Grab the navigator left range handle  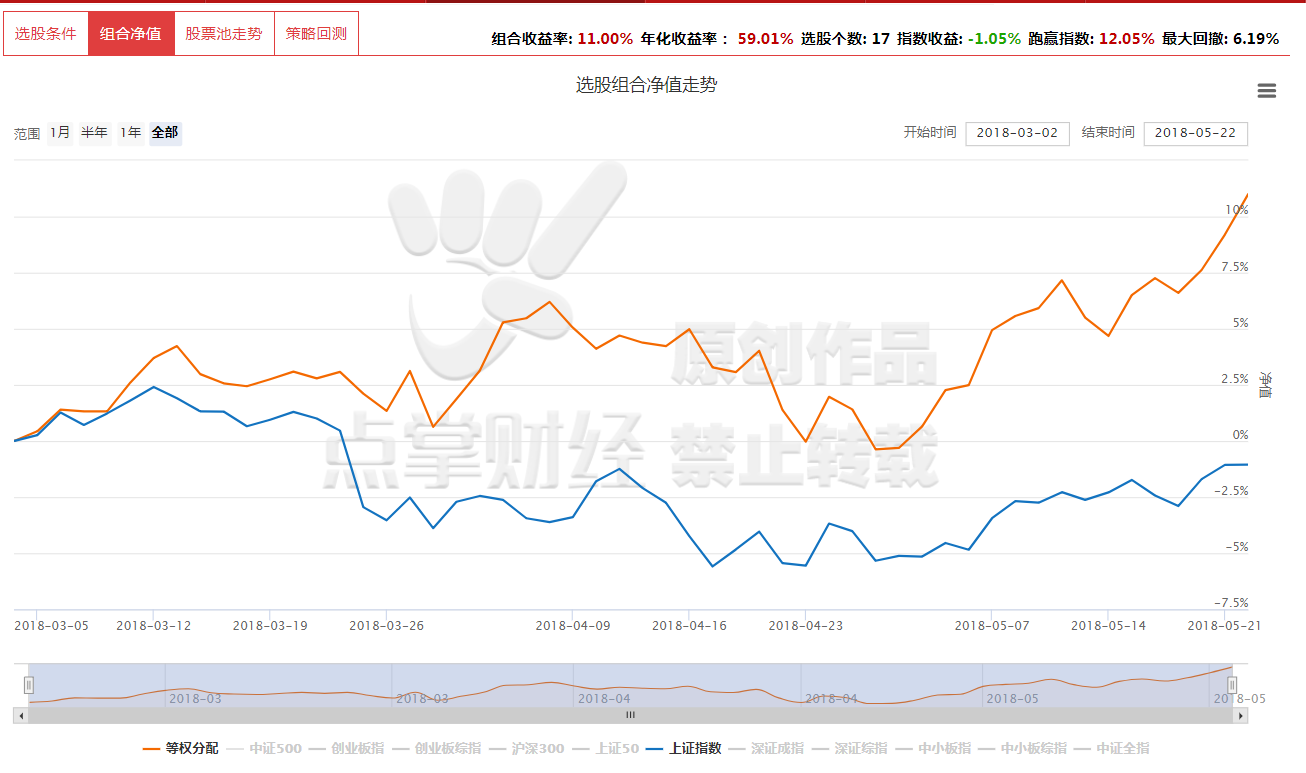(29, 685)
